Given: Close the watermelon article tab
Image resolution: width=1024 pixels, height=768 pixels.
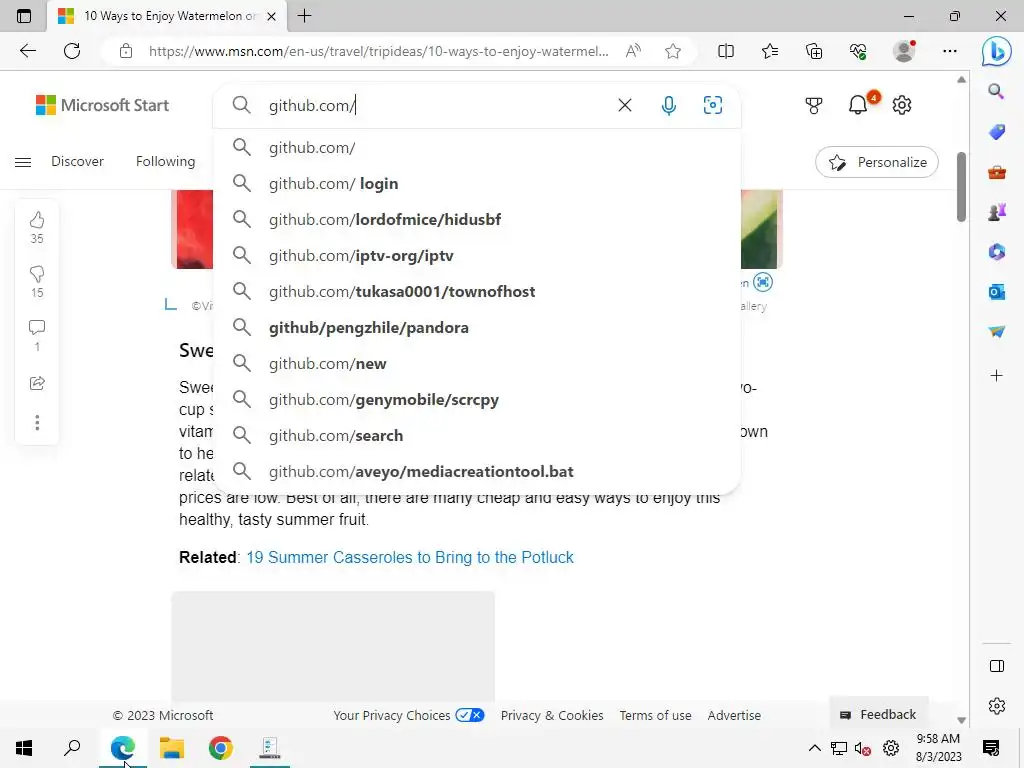Looking at the screenshot, I should 272,16.
